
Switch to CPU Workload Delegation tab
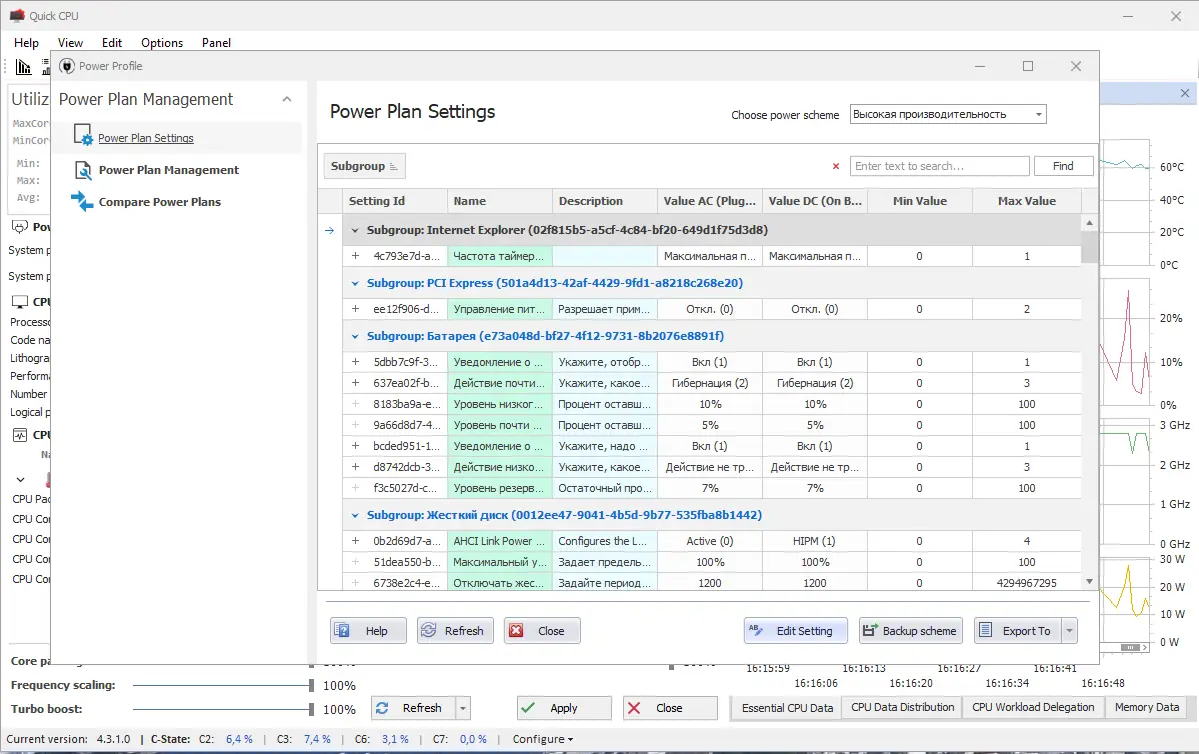click(x=1033, y=707)
